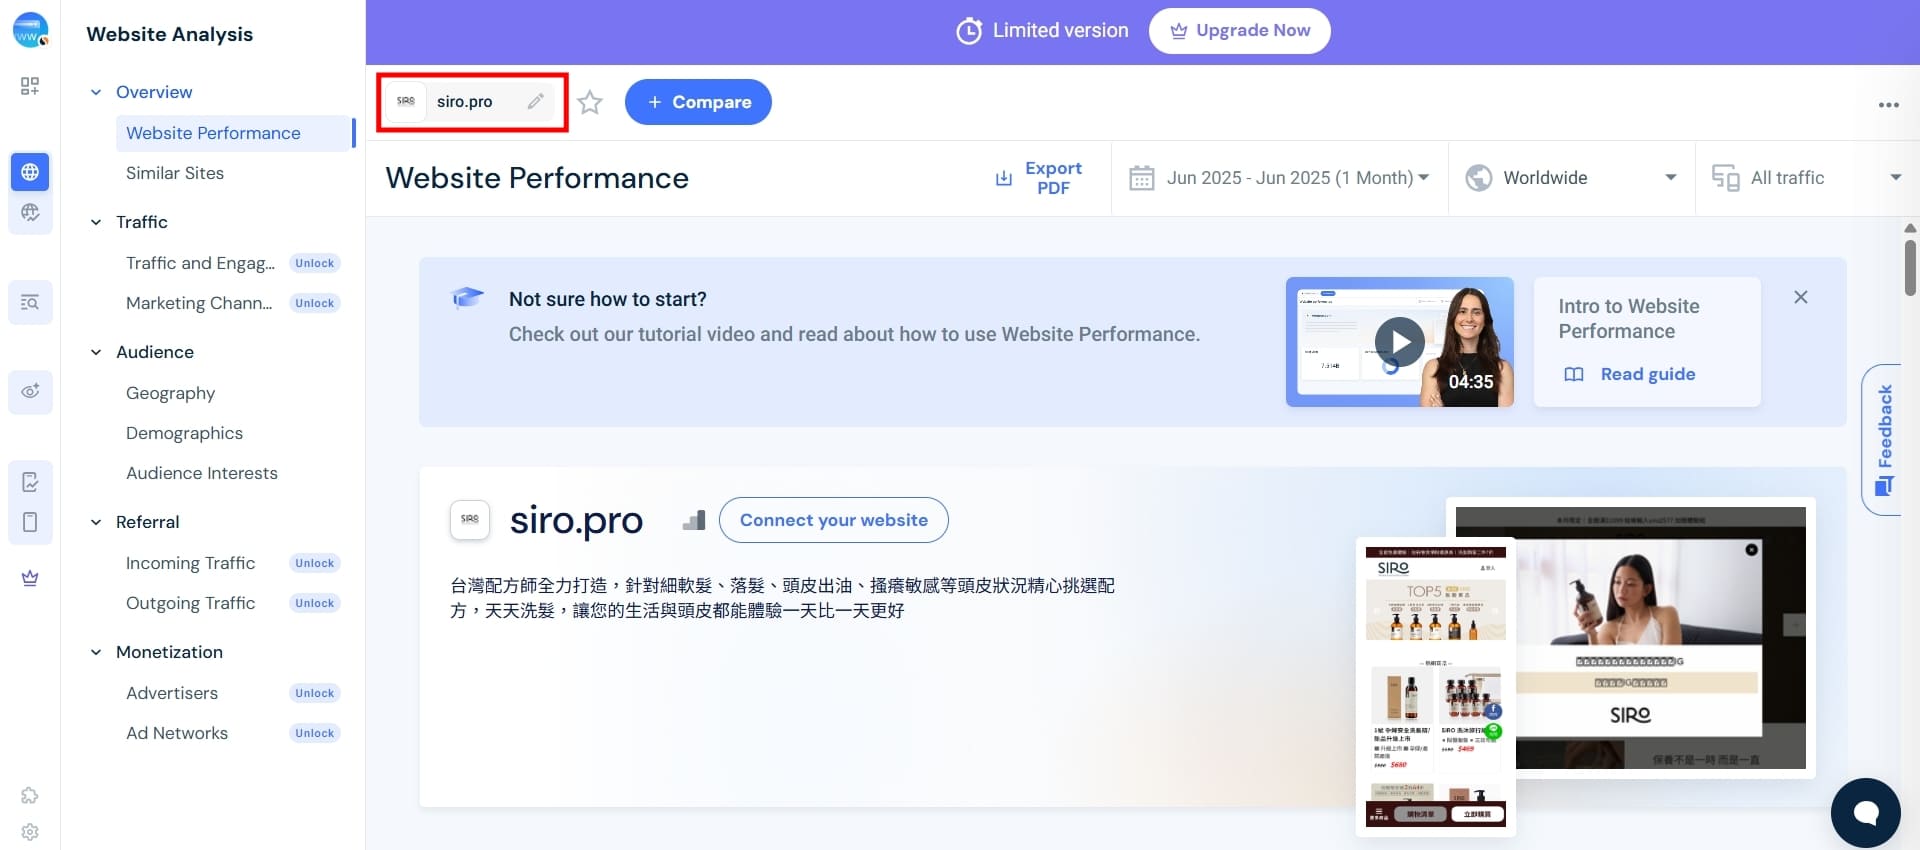Open Audience Interests page
This screenshot has height=850, width=1920.
point(202,473)
